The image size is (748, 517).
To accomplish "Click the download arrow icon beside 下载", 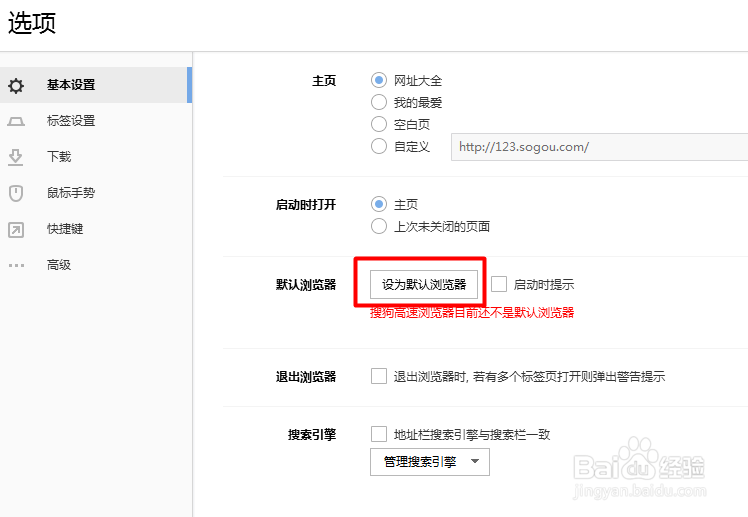I will (x=16, y=157).
